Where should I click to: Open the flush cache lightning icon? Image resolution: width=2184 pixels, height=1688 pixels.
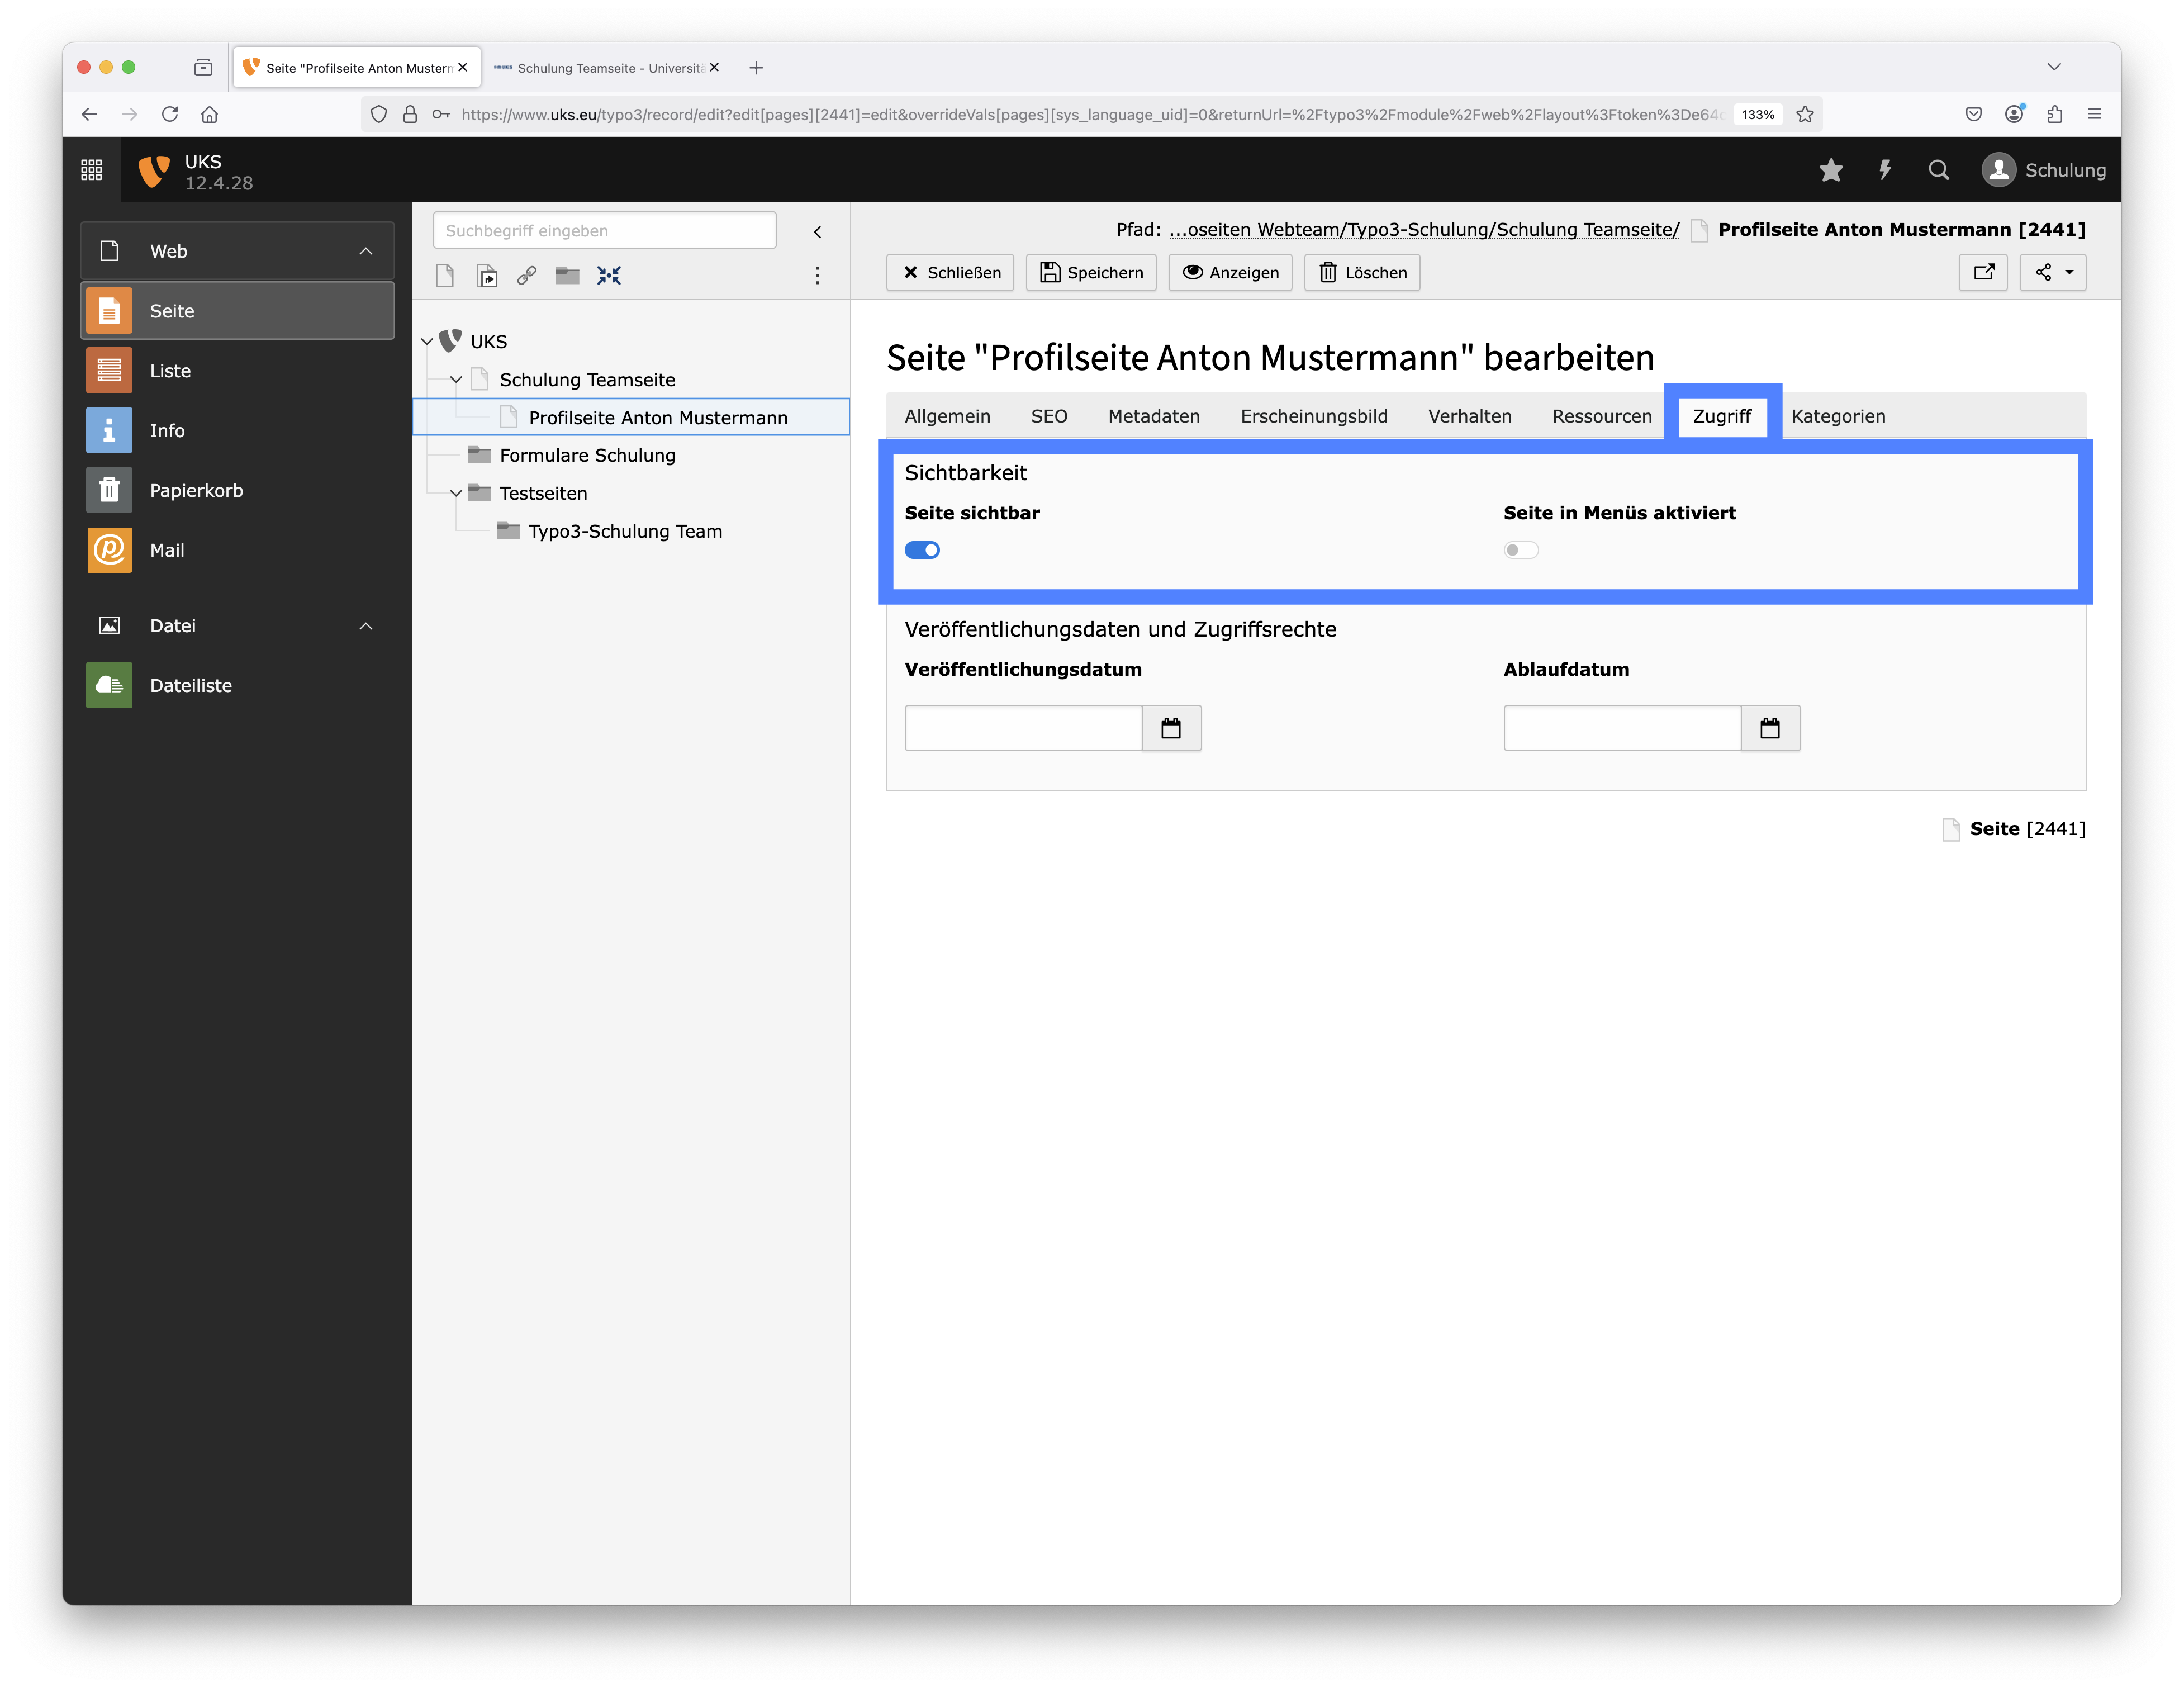point(1885,170)
